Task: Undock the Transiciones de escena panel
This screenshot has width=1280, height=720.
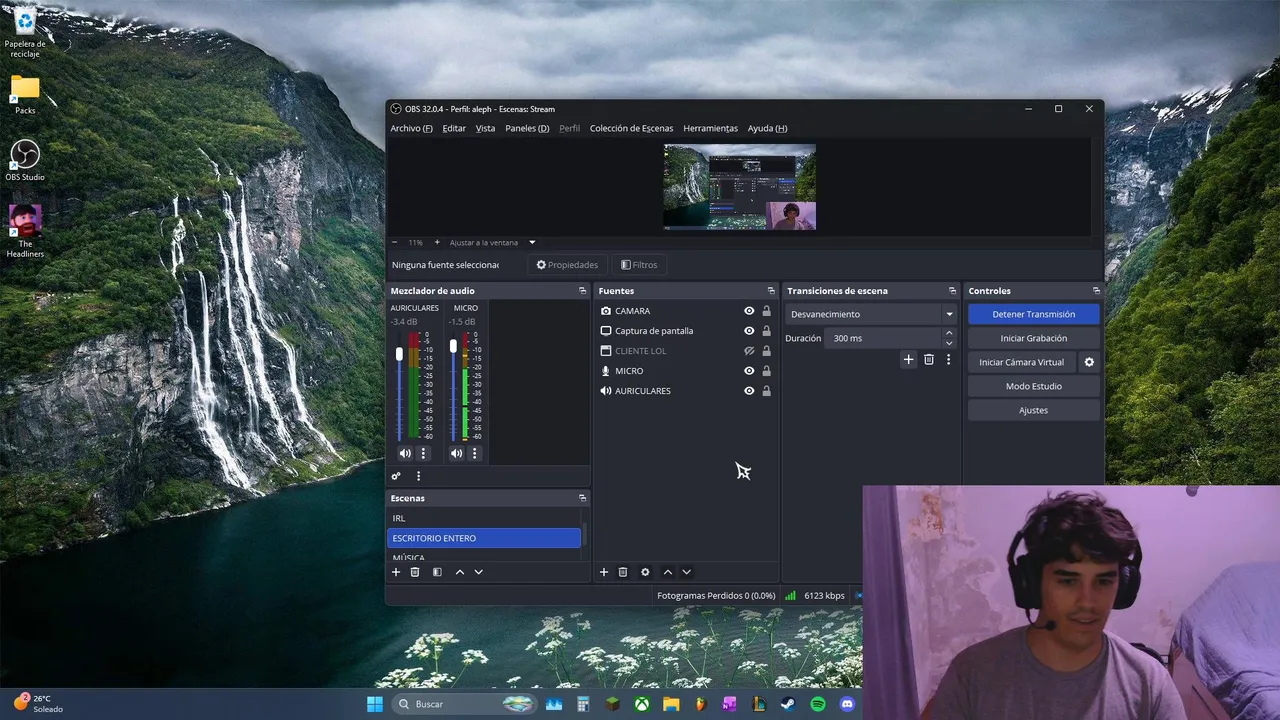Action: pyautogui.click(x=952, y=291)
